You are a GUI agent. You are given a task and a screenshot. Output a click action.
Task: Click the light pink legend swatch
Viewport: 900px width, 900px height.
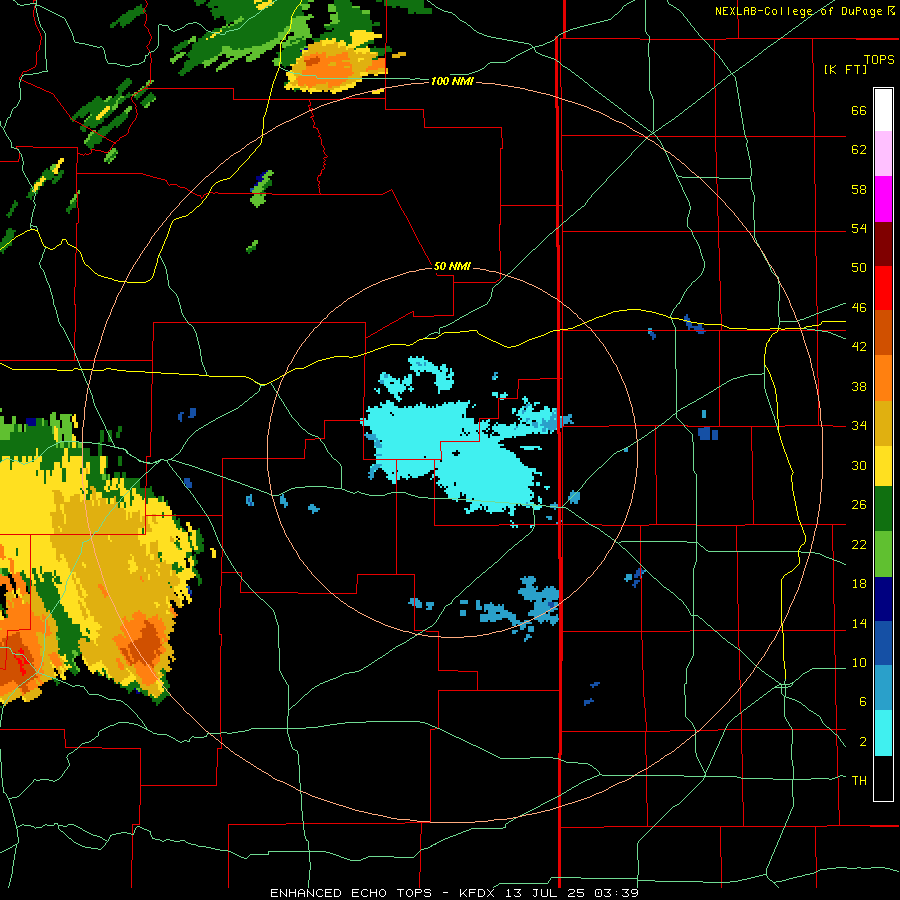(x=883, y=154)
